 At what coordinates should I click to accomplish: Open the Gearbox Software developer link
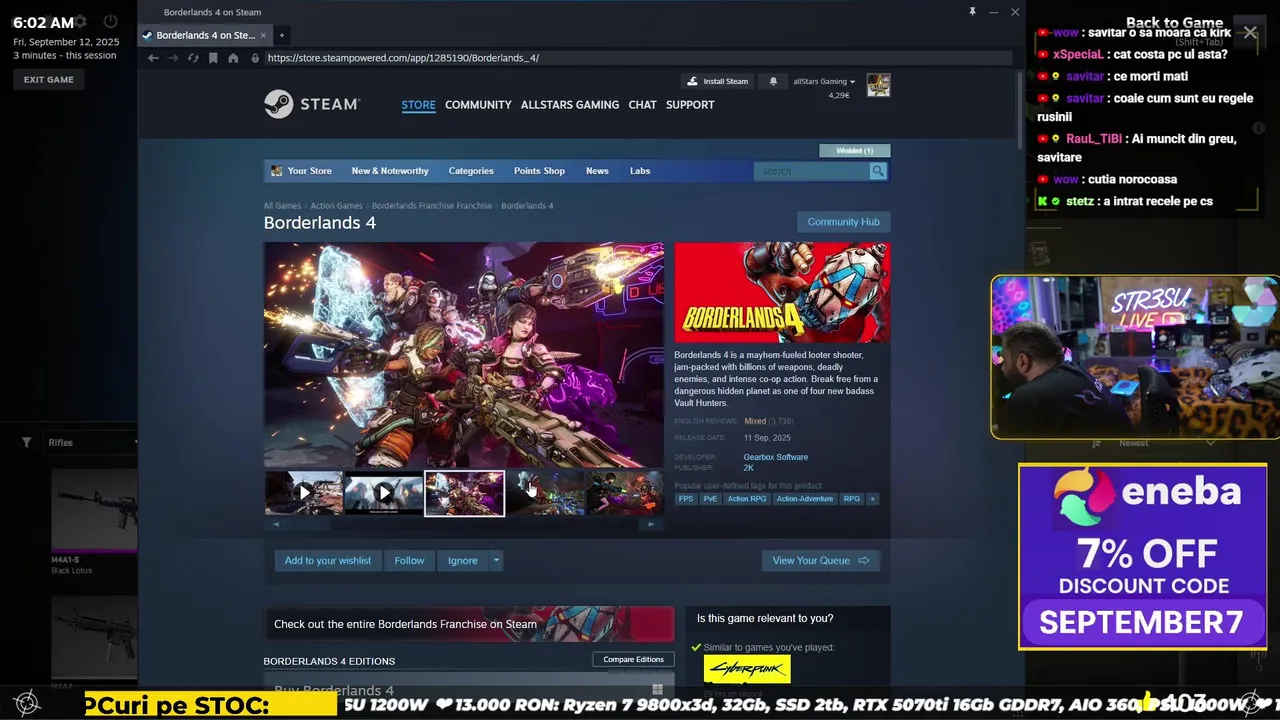pyautogui.click(x=776, y=457)
